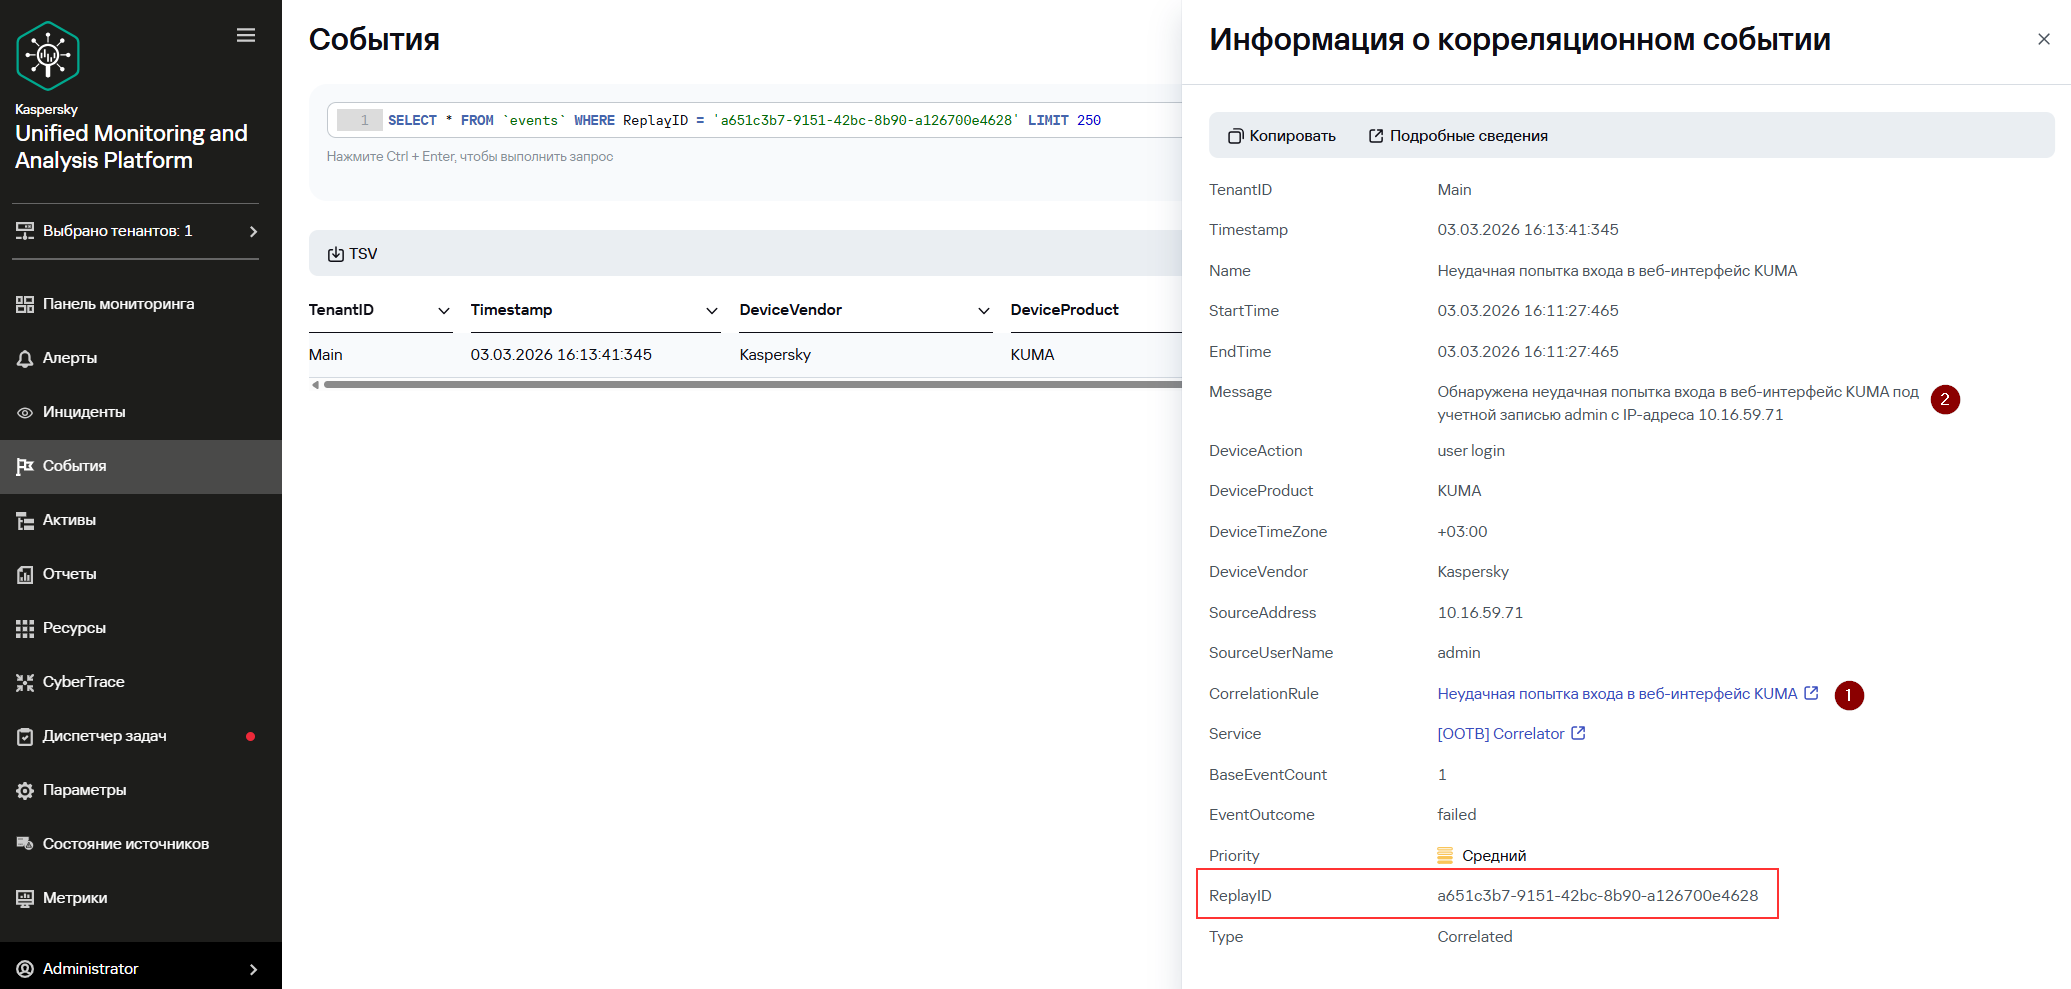Viewport: 2071px width, 989px height.
Task: Click the Kaspersky vendor cell in the table
Action: coord(775,355)
